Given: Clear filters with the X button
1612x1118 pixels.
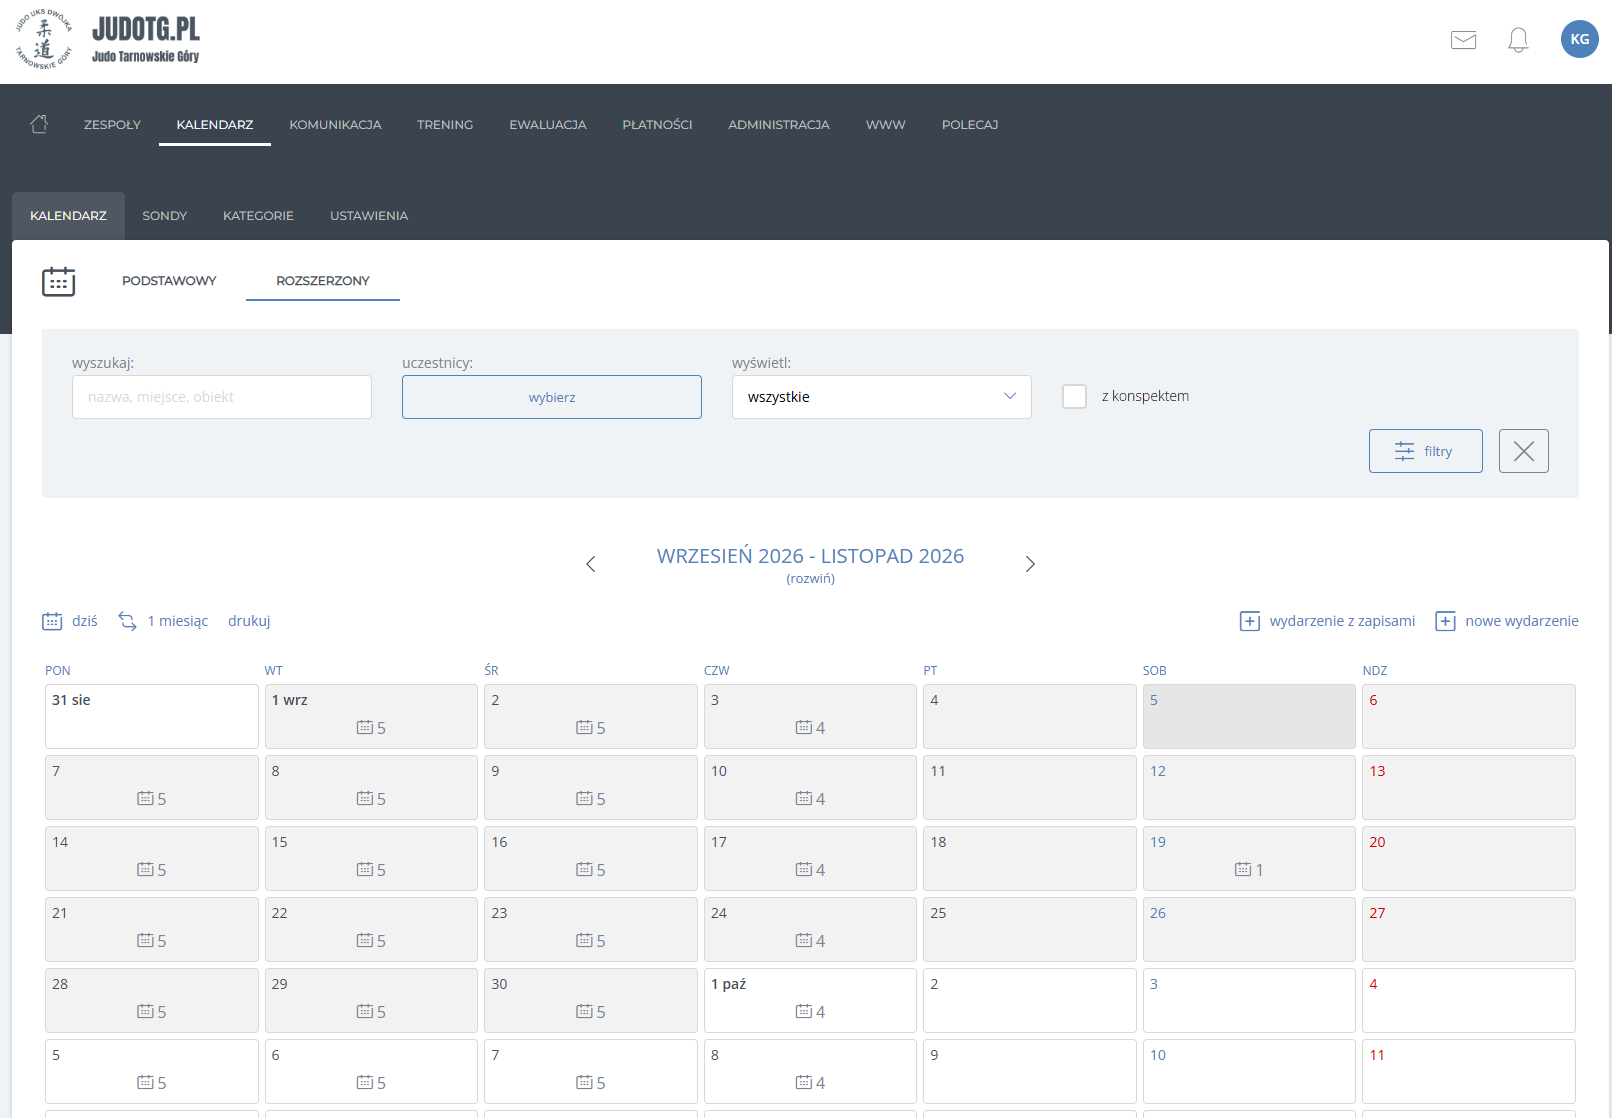Looking at the screenshot, I should point(1523,451).
